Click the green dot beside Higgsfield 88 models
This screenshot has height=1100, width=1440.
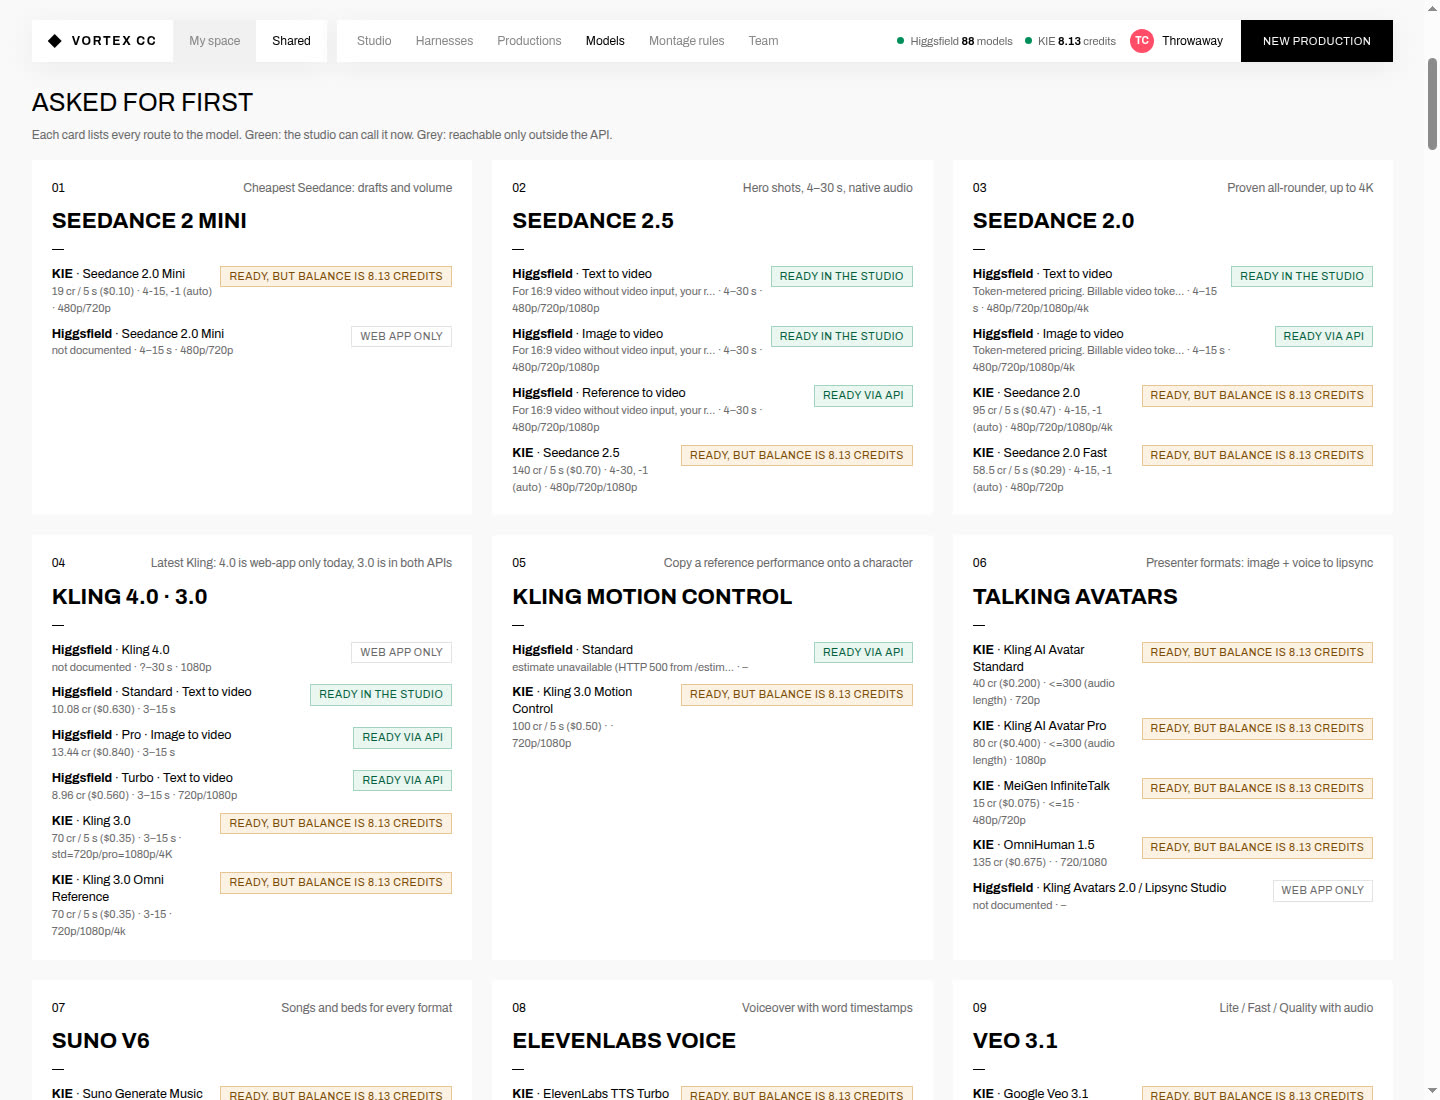[900, 41]
